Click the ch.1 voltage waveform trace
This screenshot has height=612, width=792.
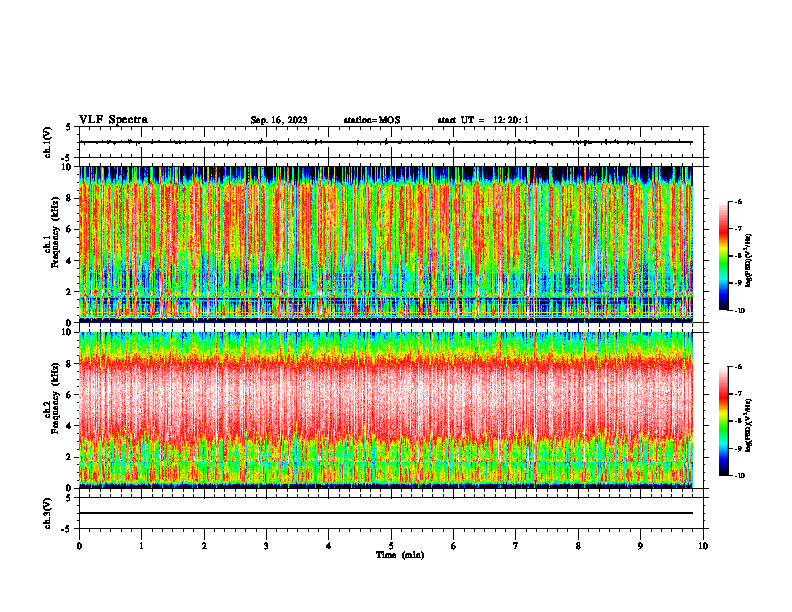click(x=386, y=142)
